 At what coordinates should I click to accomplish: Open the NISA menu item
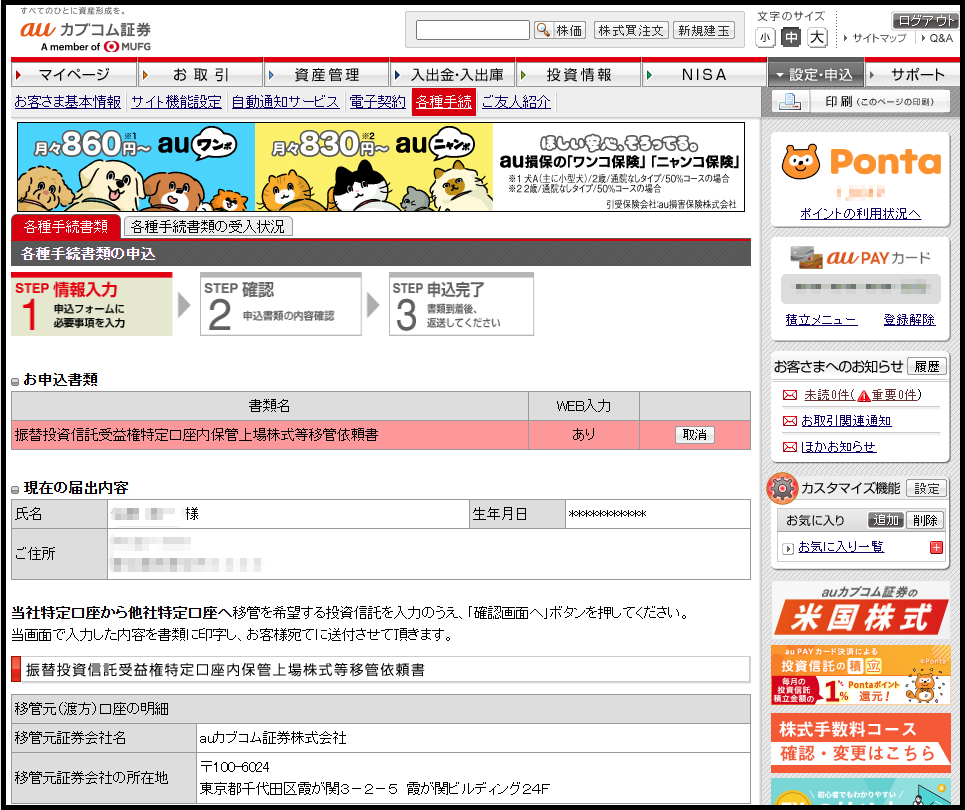[x=704, y=75]
